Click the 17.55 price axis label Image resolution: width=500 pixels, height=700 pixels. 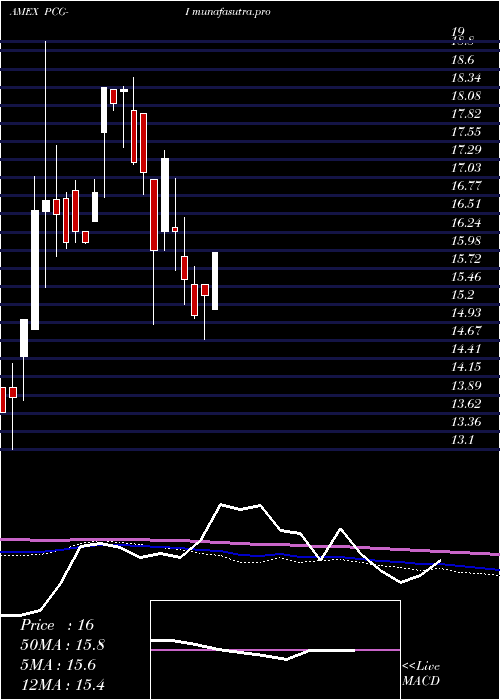(x=466, y=132)
